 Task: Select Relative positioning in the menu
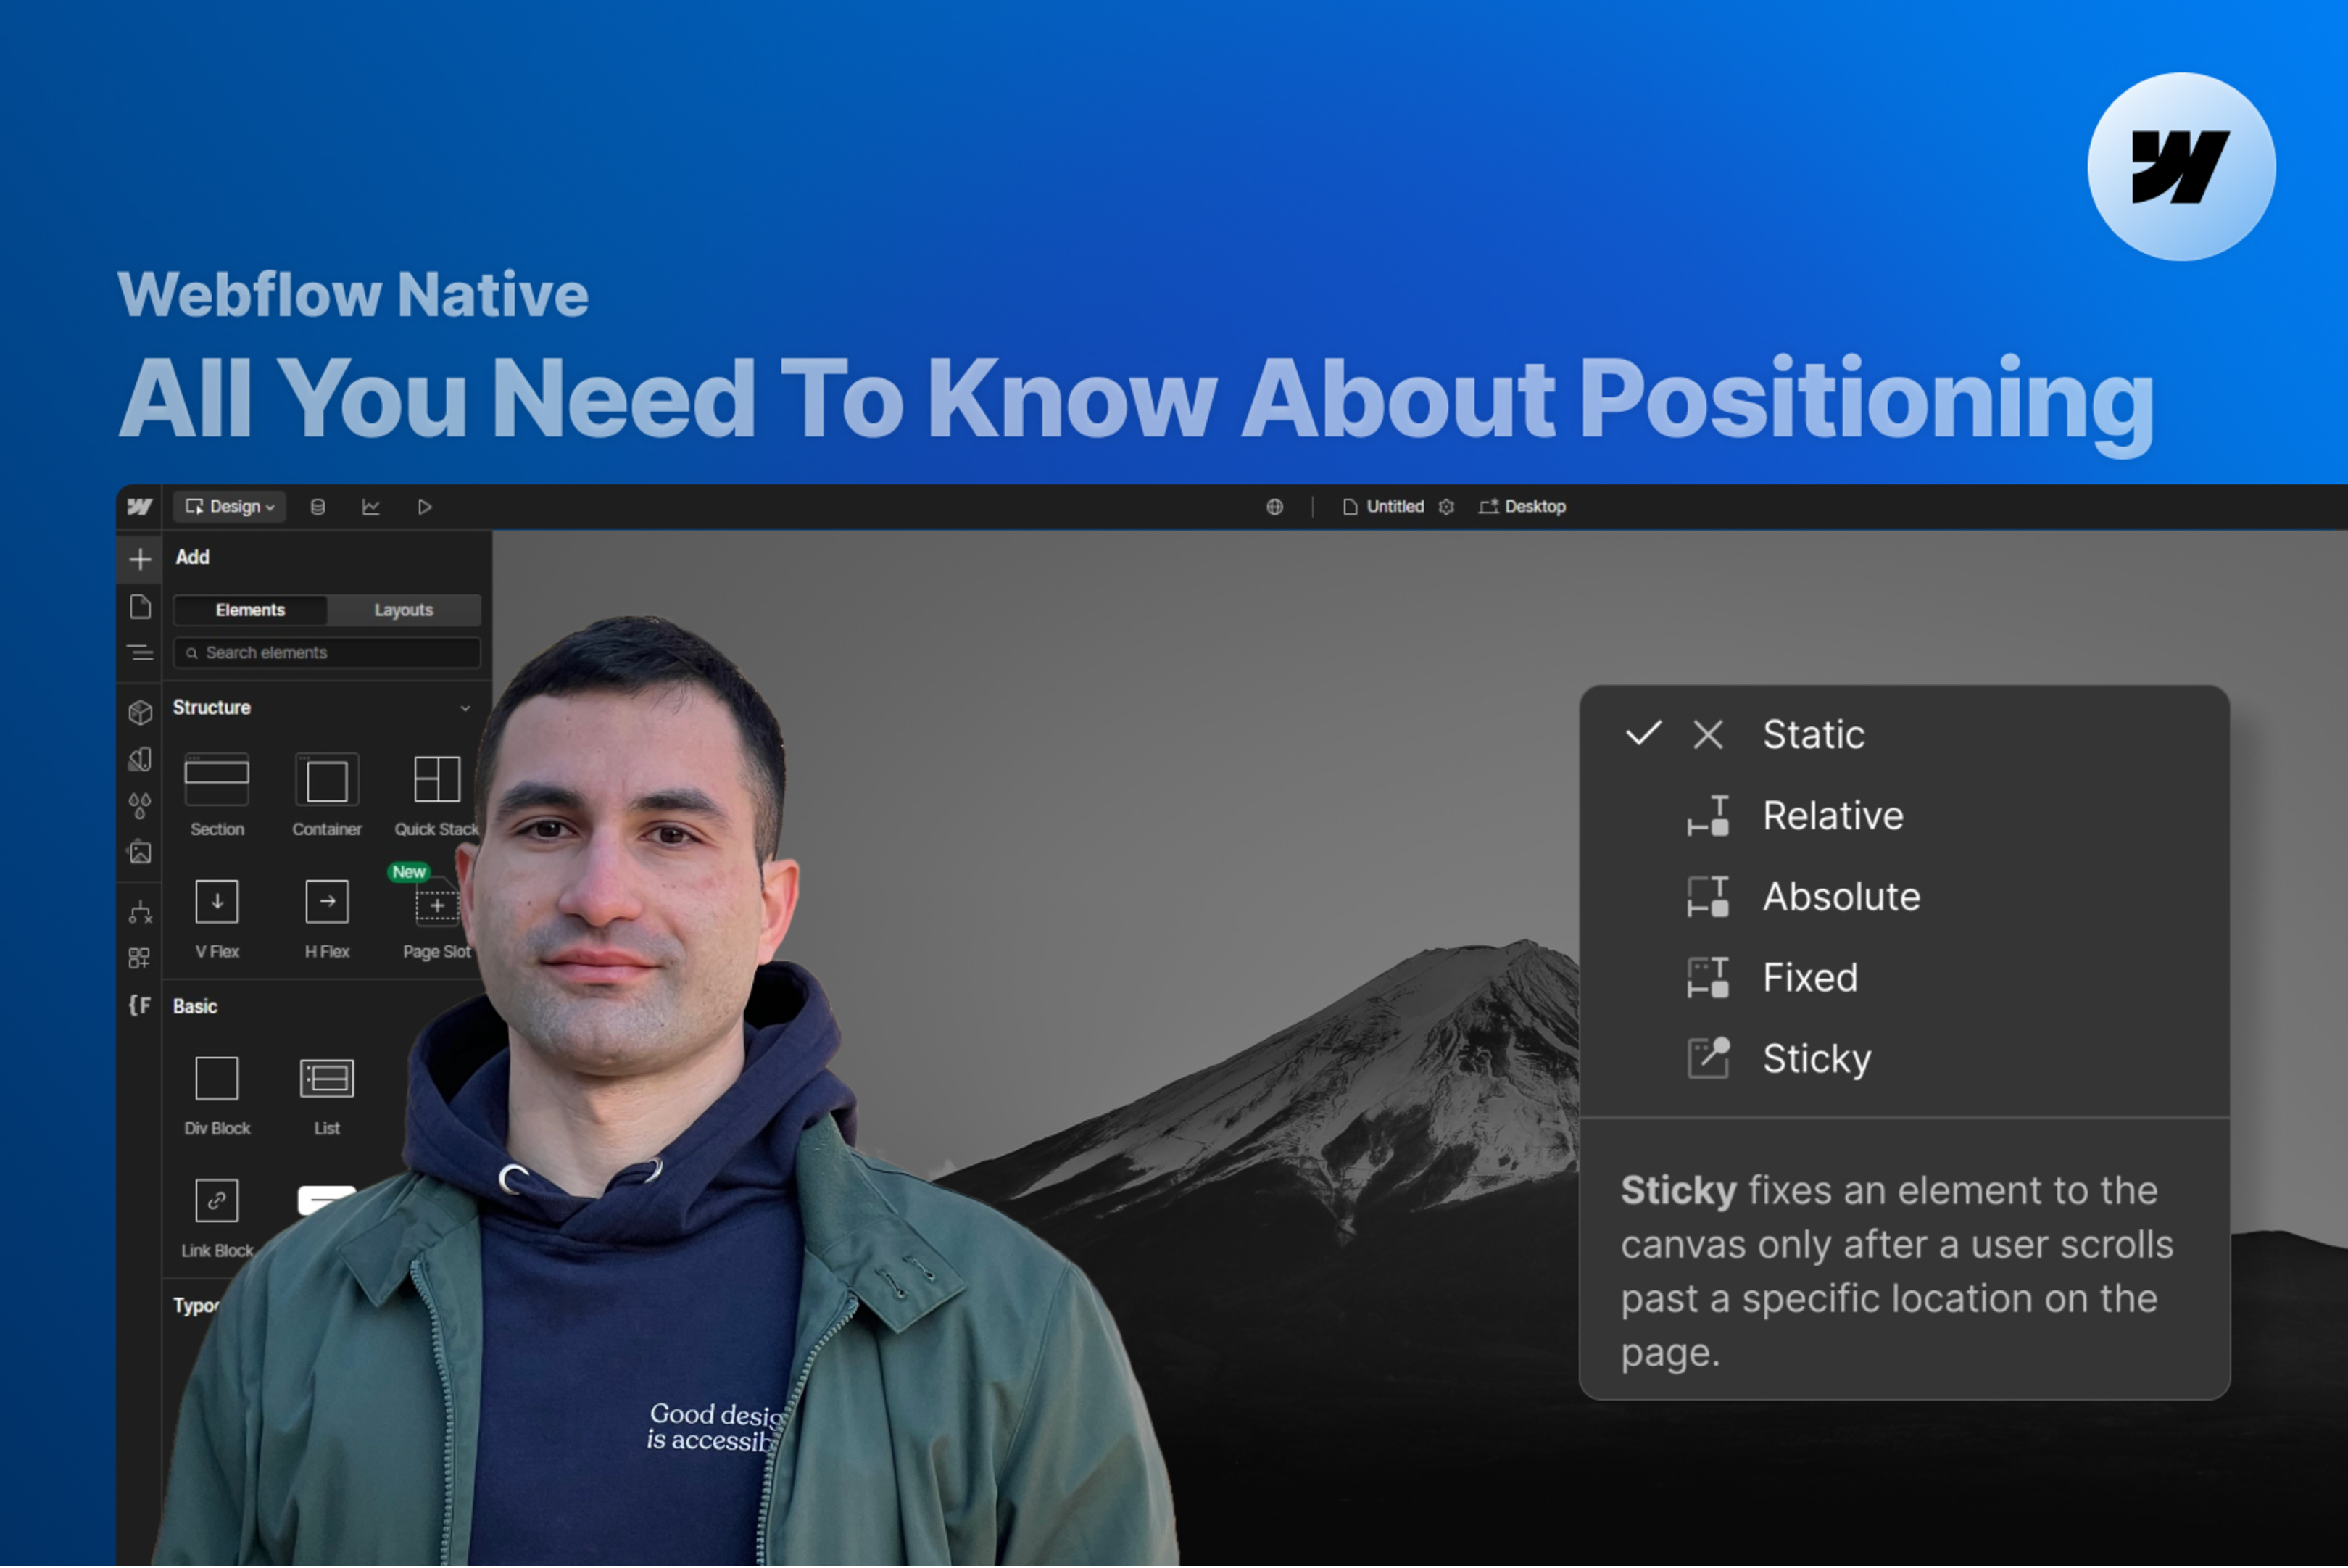click(x=1833, y=816)
